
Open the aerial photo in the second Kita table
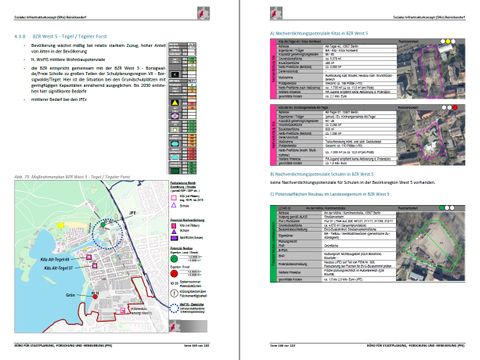click(x=431, y=137)
